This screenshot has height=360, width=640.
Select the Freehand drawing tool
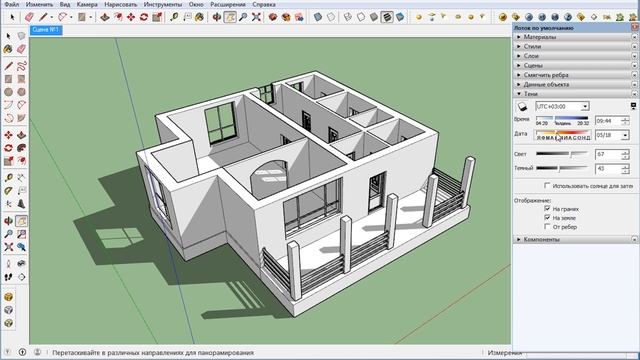coord(22,66)
